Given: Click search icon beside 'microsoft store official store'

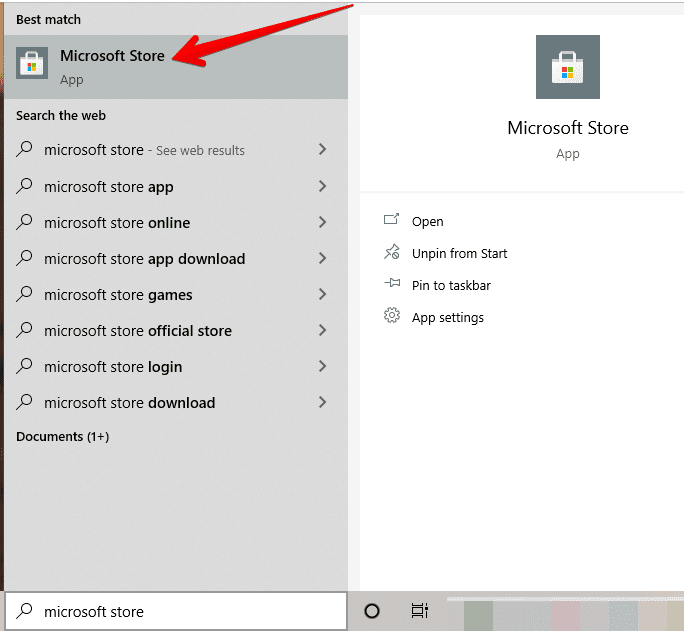Looking at the screenshot, I should pos(24,330).
